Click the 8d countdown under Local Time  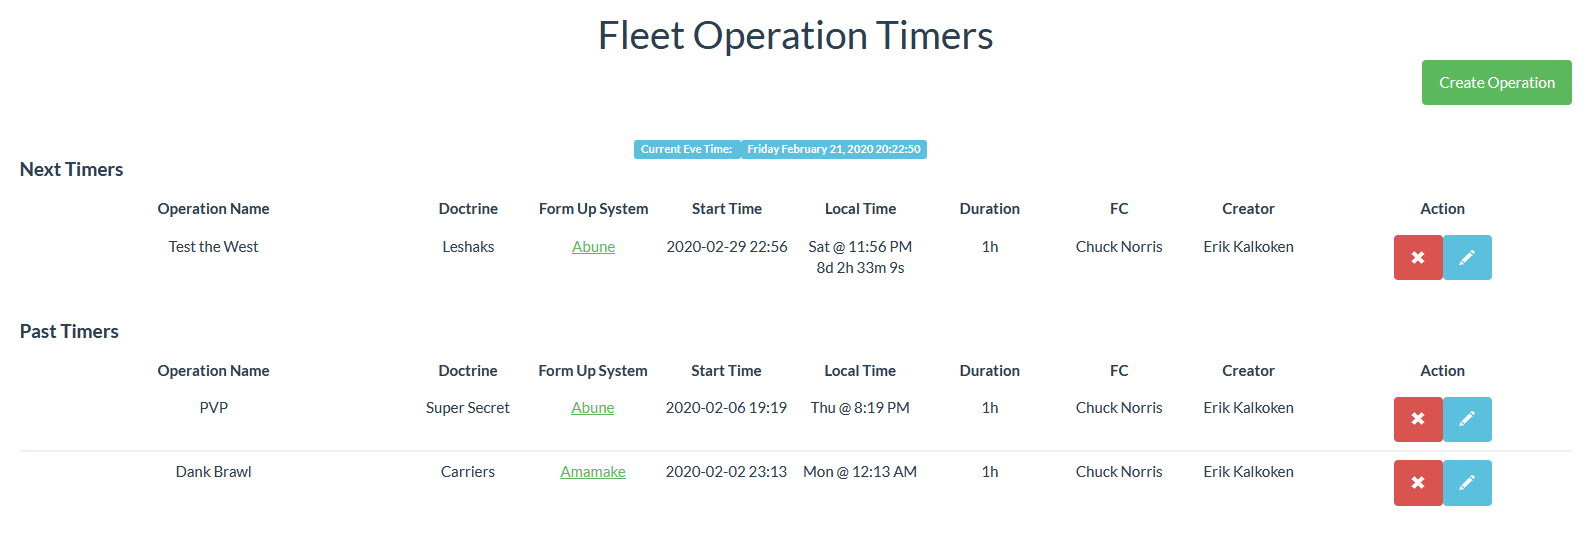coord(860,268)
